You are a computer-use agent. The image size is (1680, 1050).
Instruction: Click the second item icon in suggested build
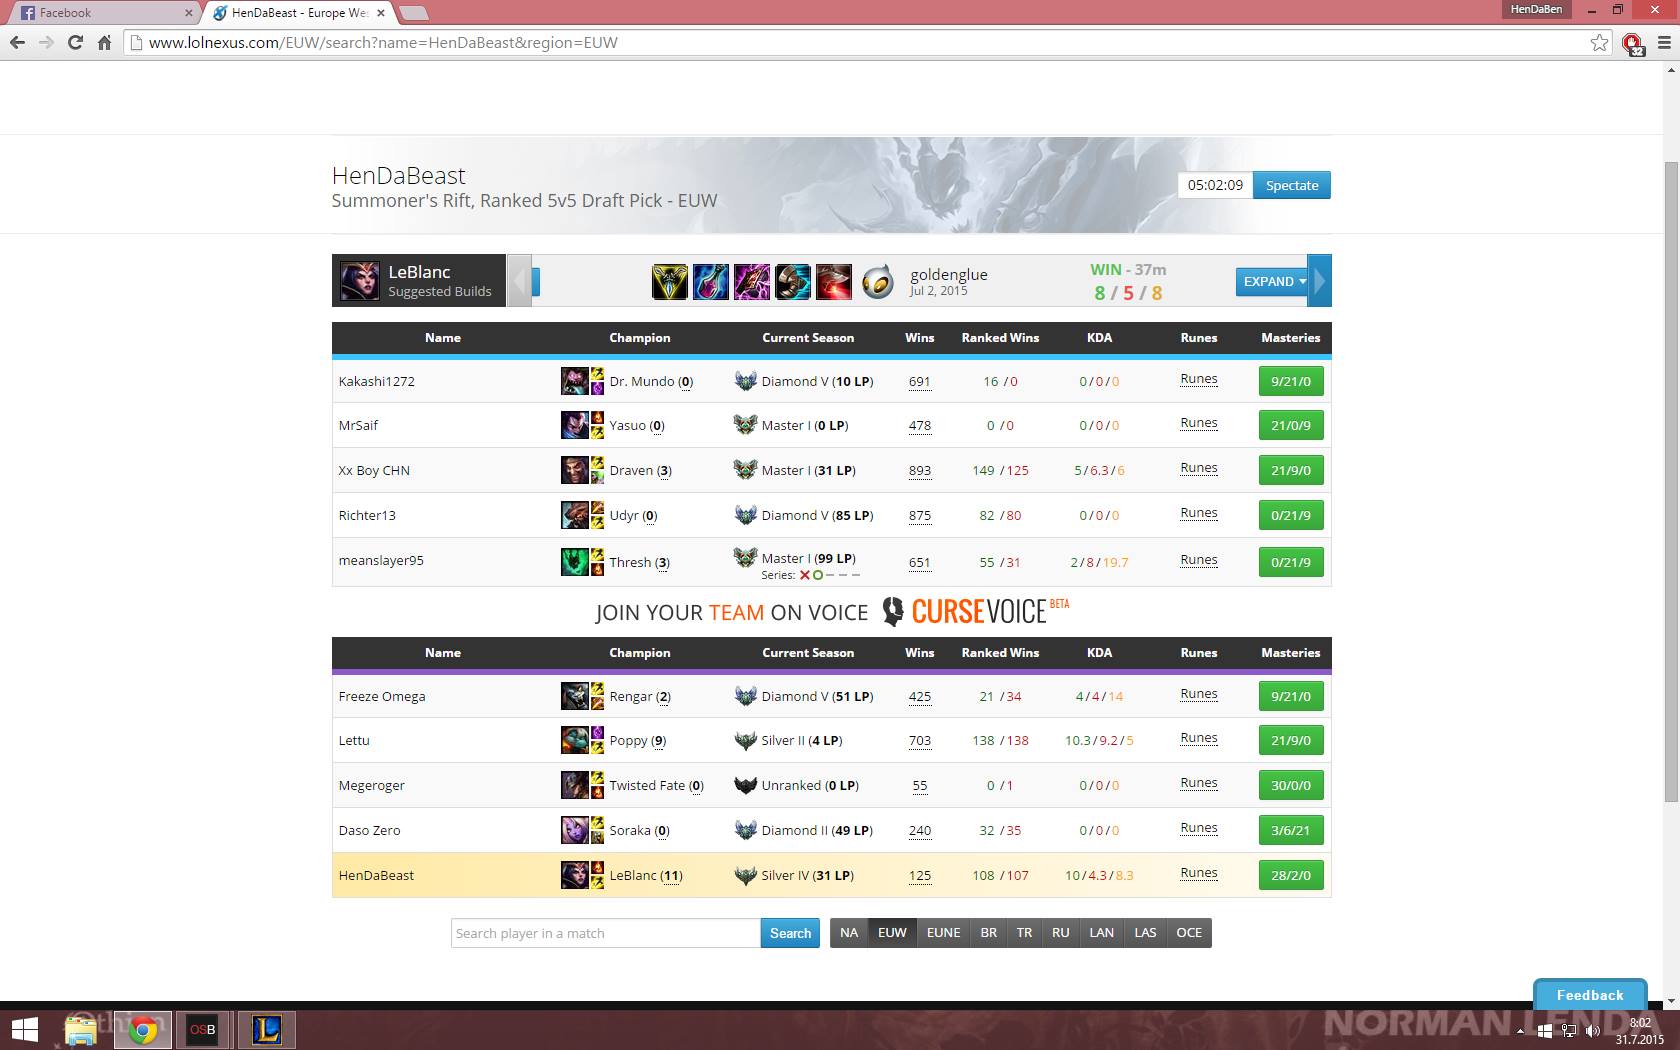point(710,282)
